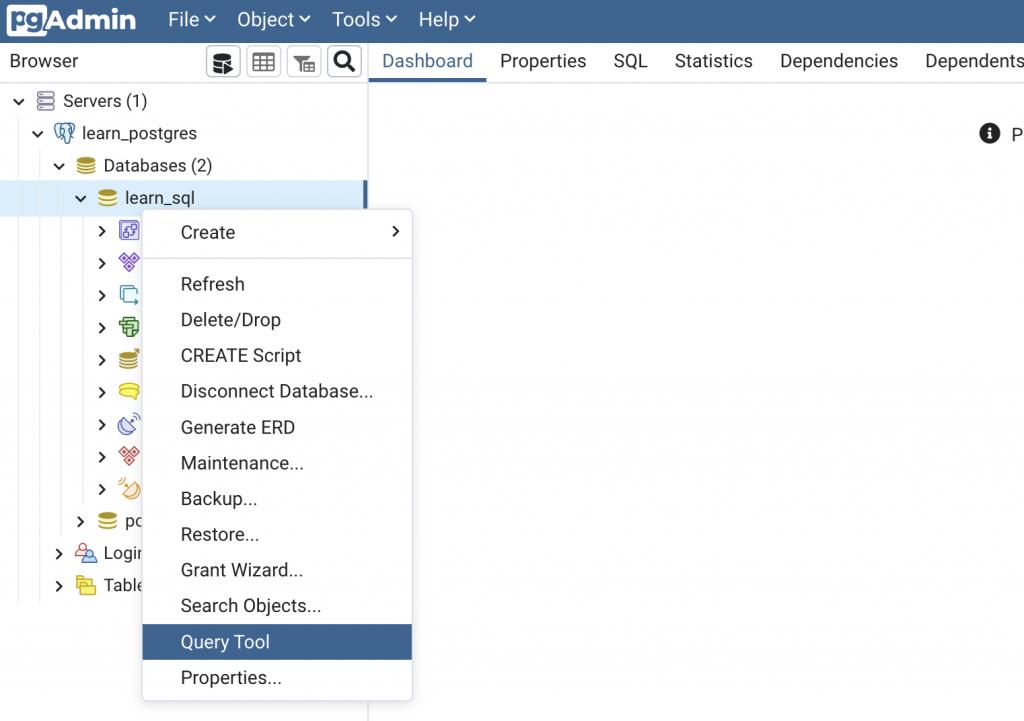The height and width of the screenshot is (721, 1024).
Task: Select the teal Event Triggers icon
Action: tap(129, 295)
